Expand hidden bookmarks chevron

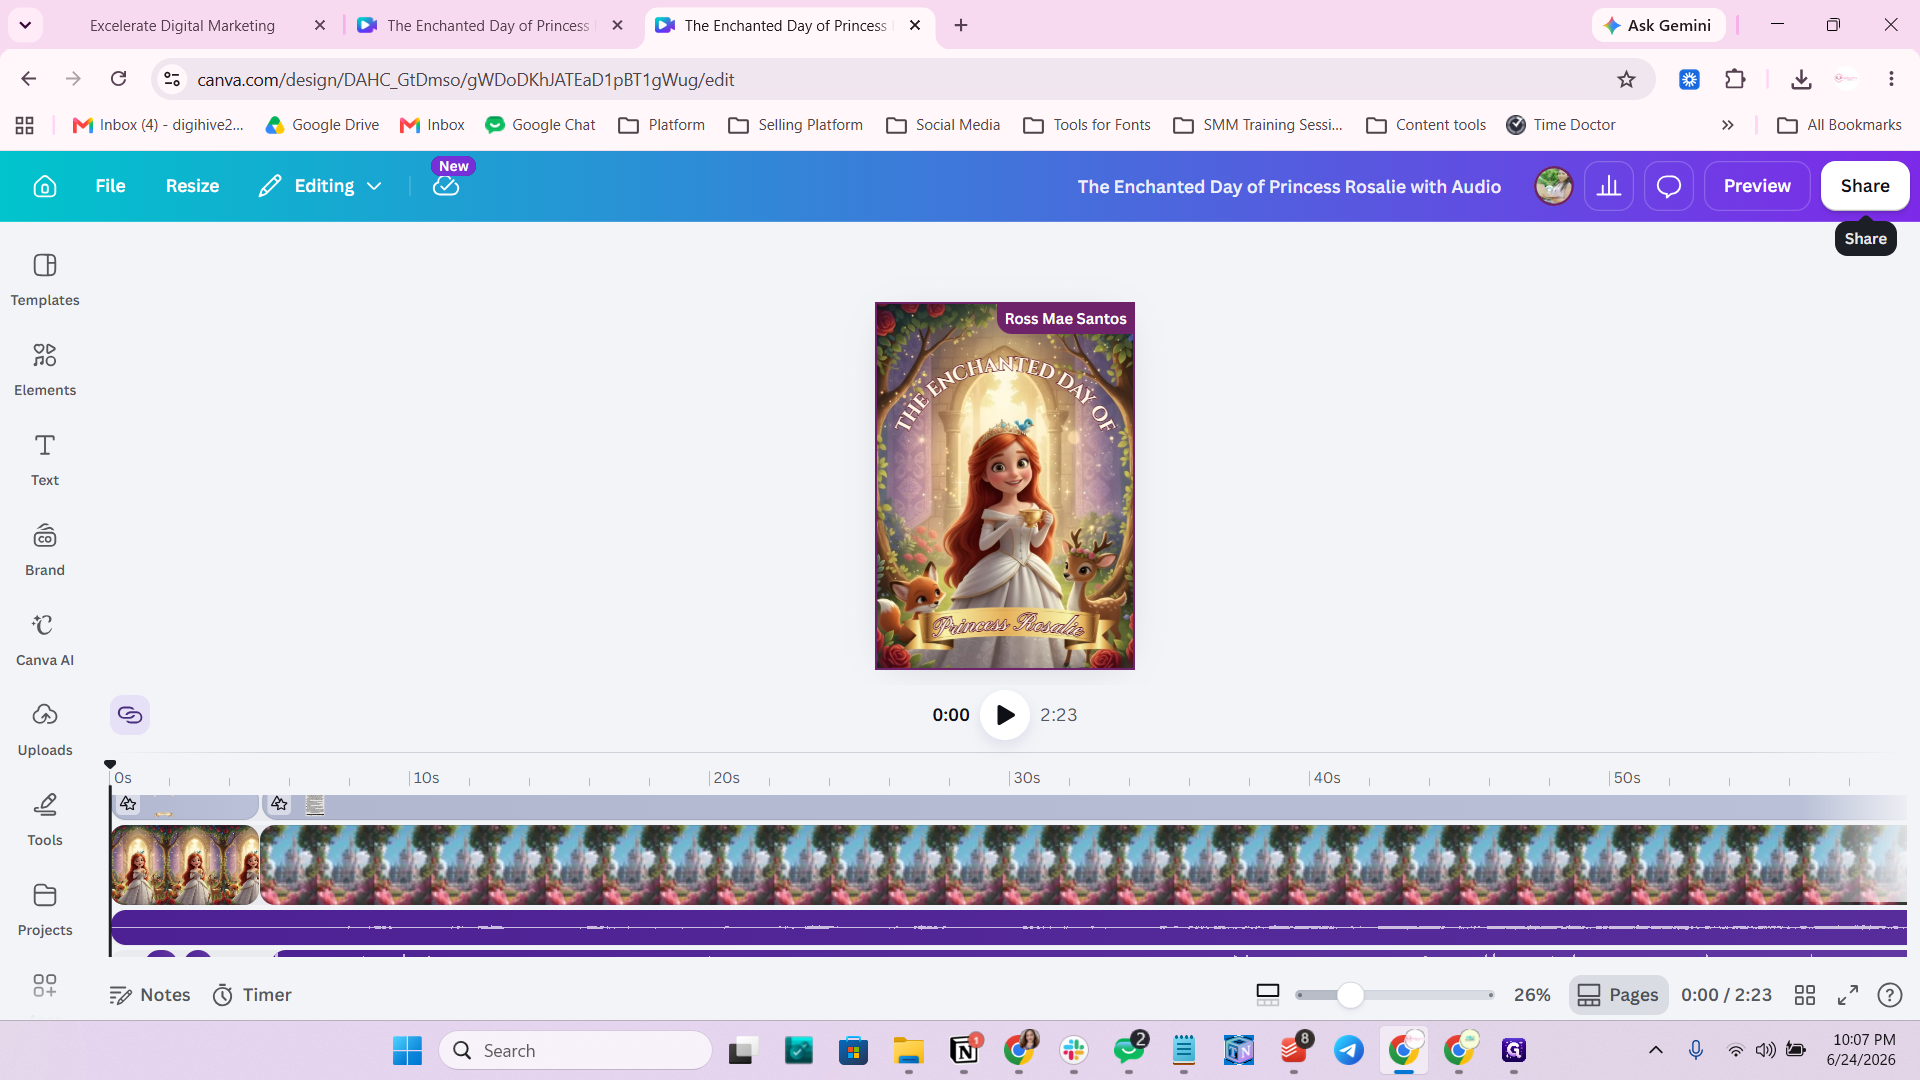1727,125
